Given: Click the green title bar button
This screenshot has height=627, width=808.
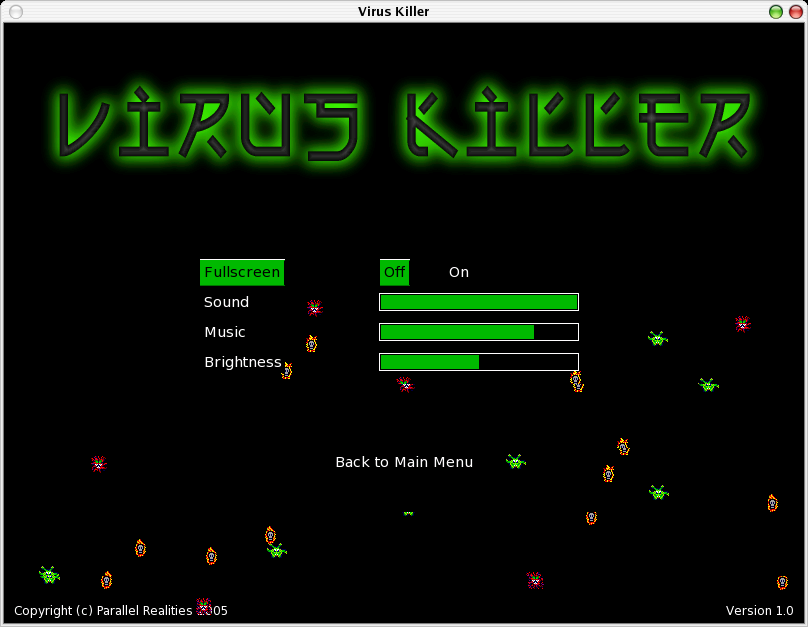Looking at the screenshot, I should point(775,11).
